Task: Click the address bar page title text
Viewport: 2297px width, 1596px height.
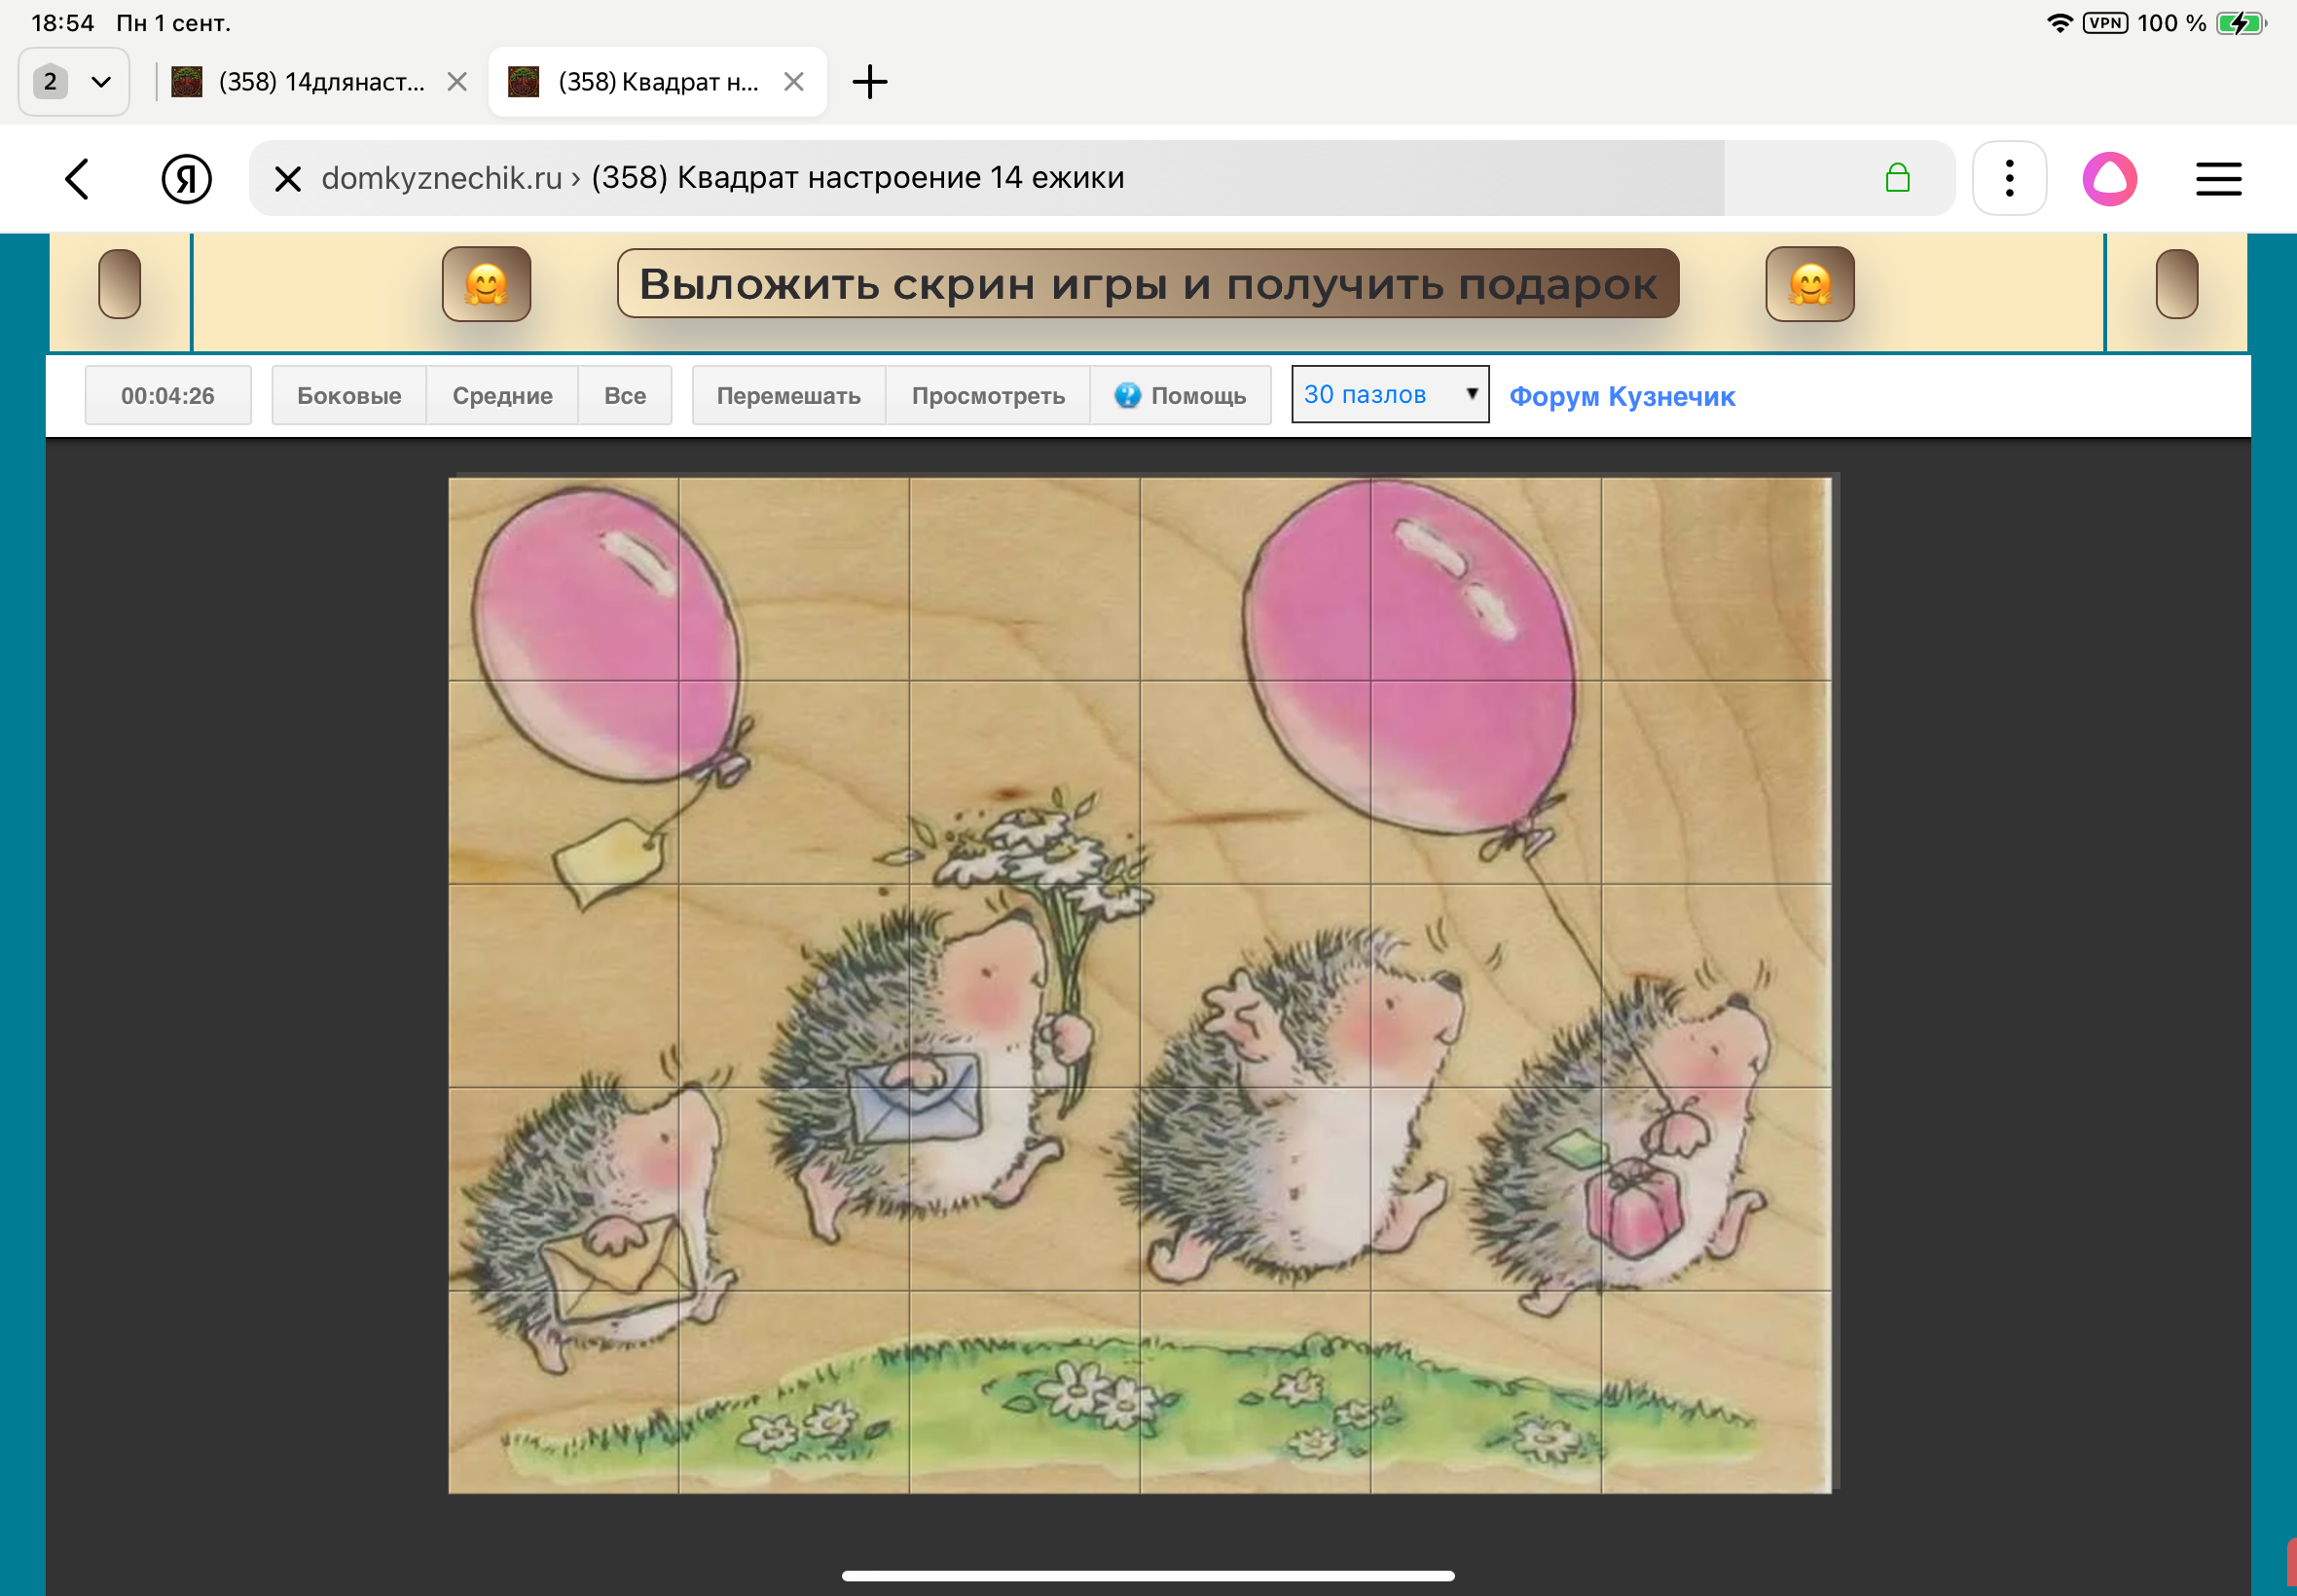Action: 857,178
